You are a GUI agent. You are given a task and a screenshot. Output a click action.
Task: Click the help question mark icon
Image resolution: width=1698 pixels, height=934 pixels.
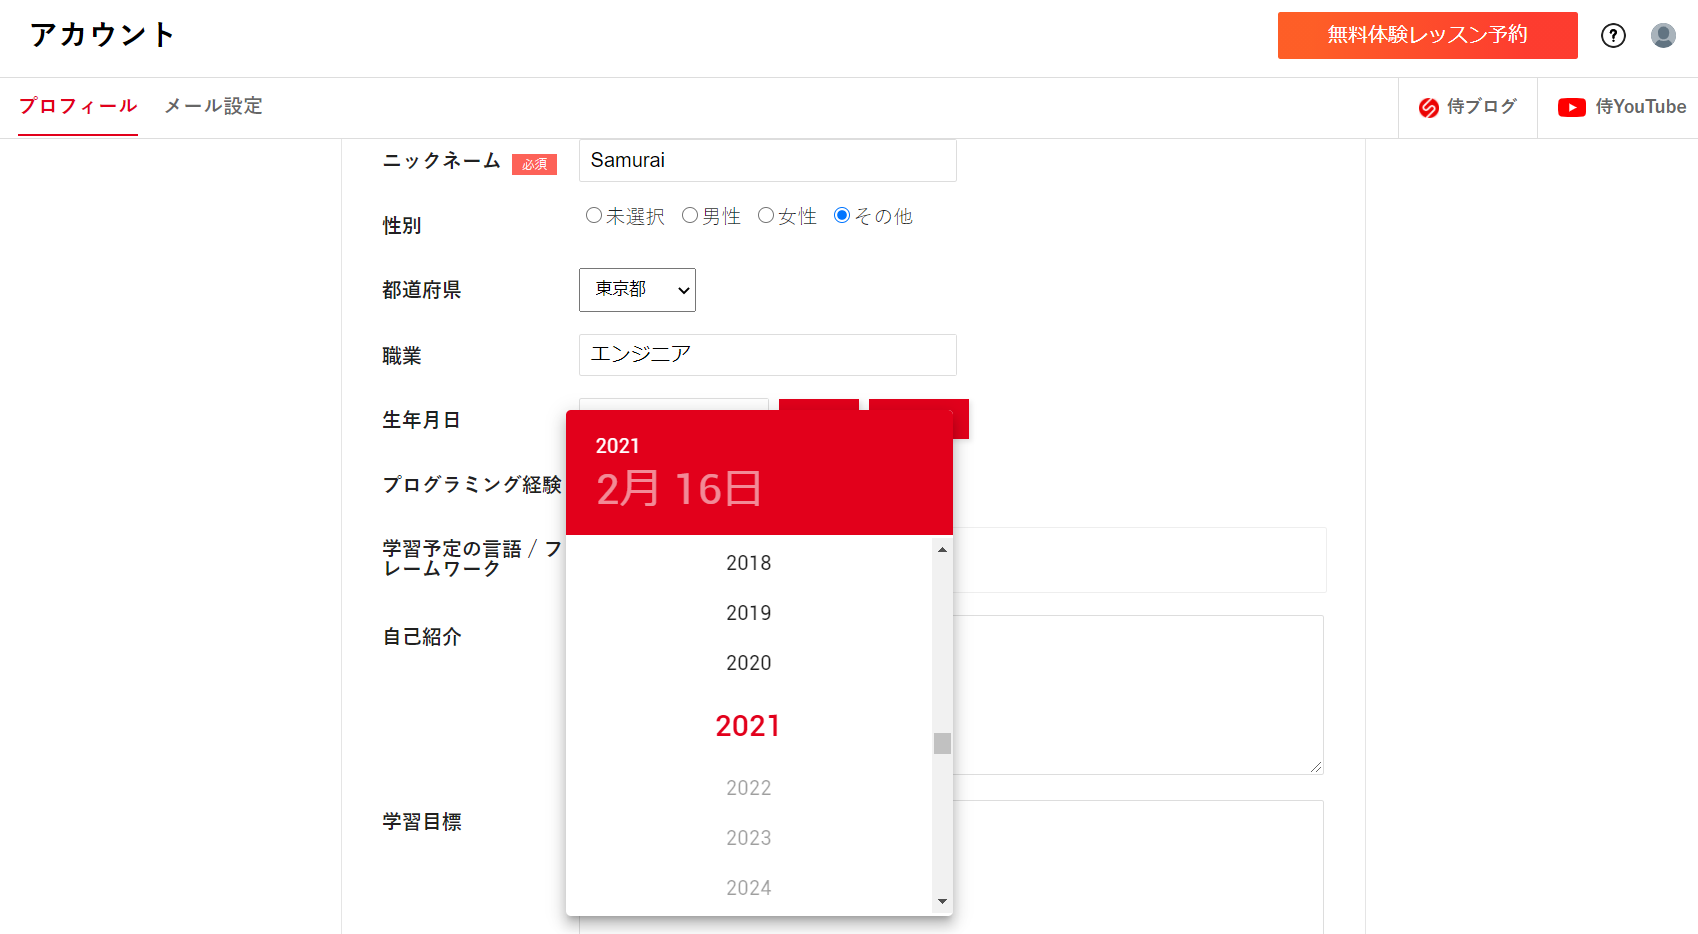tap(1613, 36)
